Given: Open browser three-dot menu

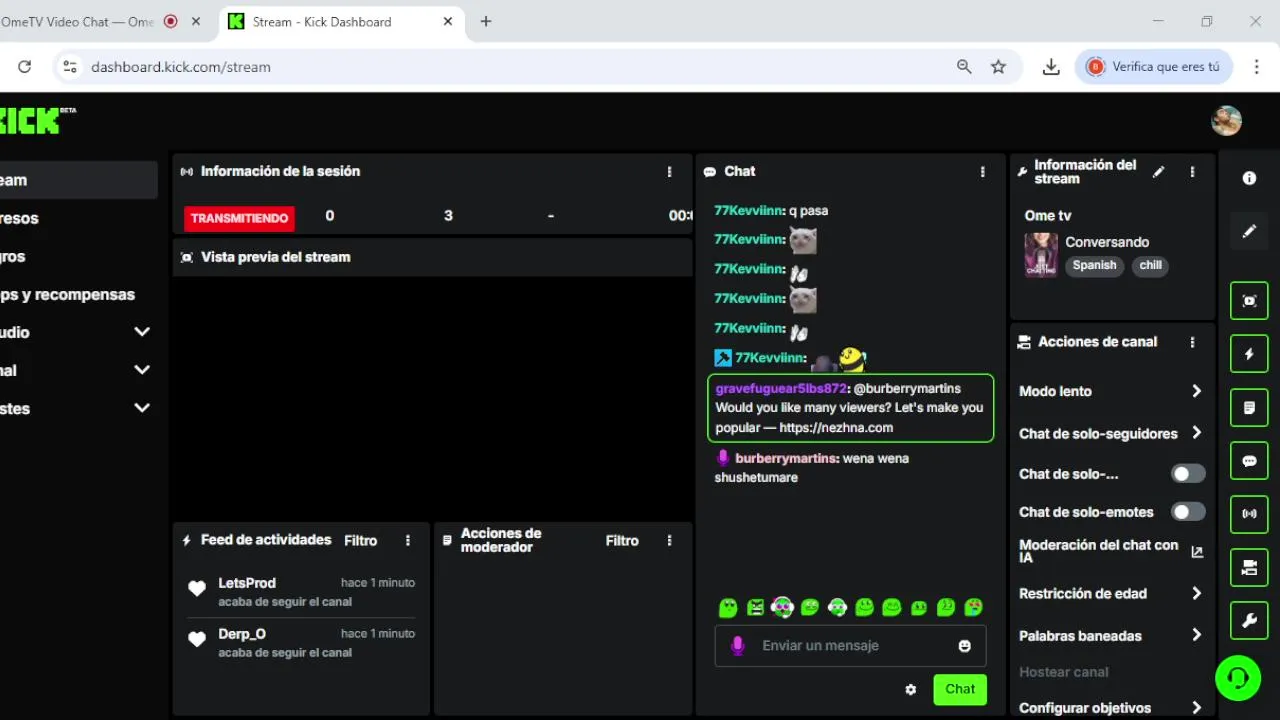Looking at the screenshot, I should (x=1257, y=67).
